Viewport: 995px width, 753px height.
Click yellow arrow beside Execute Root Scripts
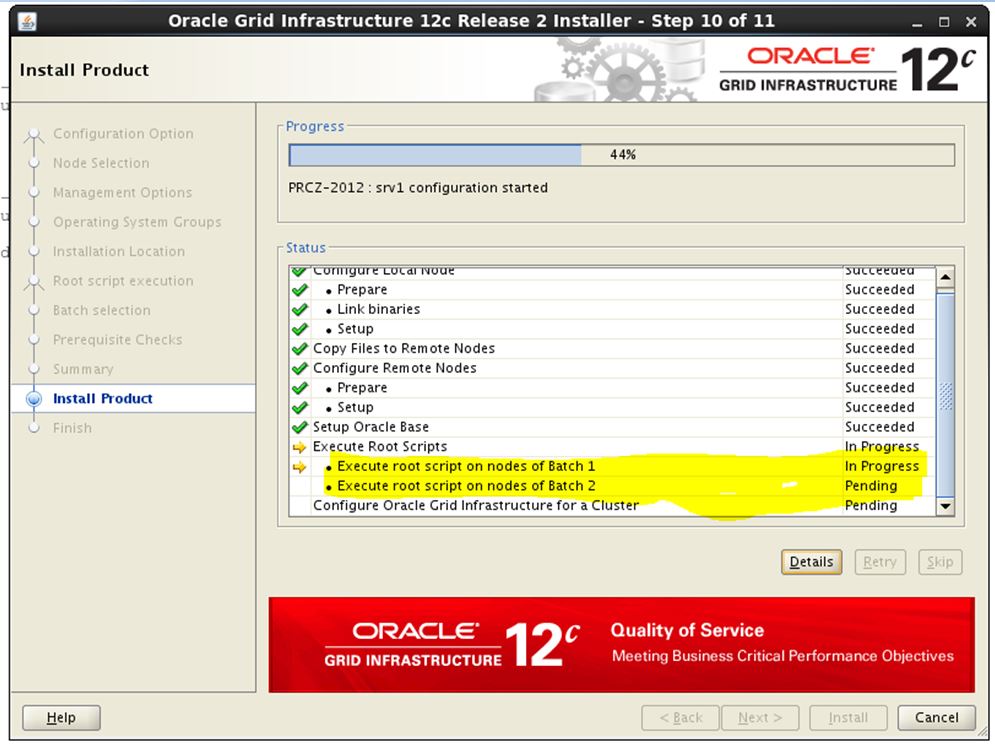pyautogui.click(x=299, y=447)
